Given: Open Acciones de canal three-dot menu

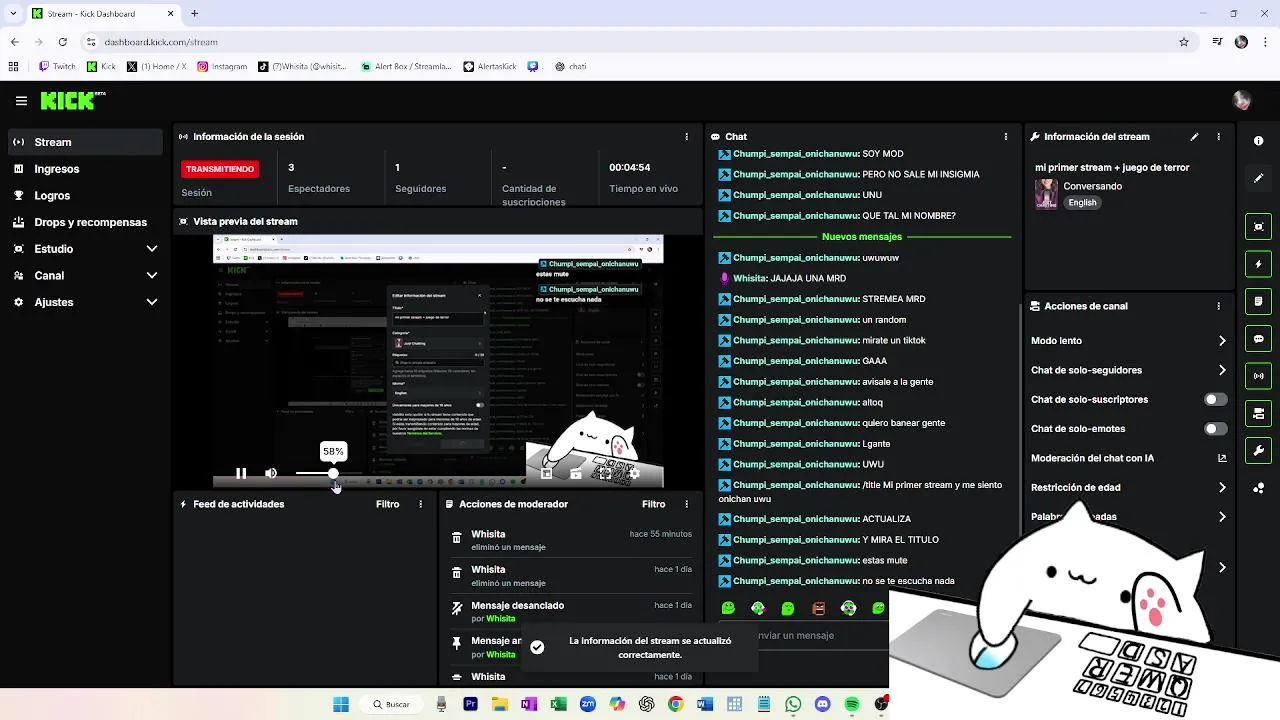Looking at the screenshot, I should click(1218, 306).
